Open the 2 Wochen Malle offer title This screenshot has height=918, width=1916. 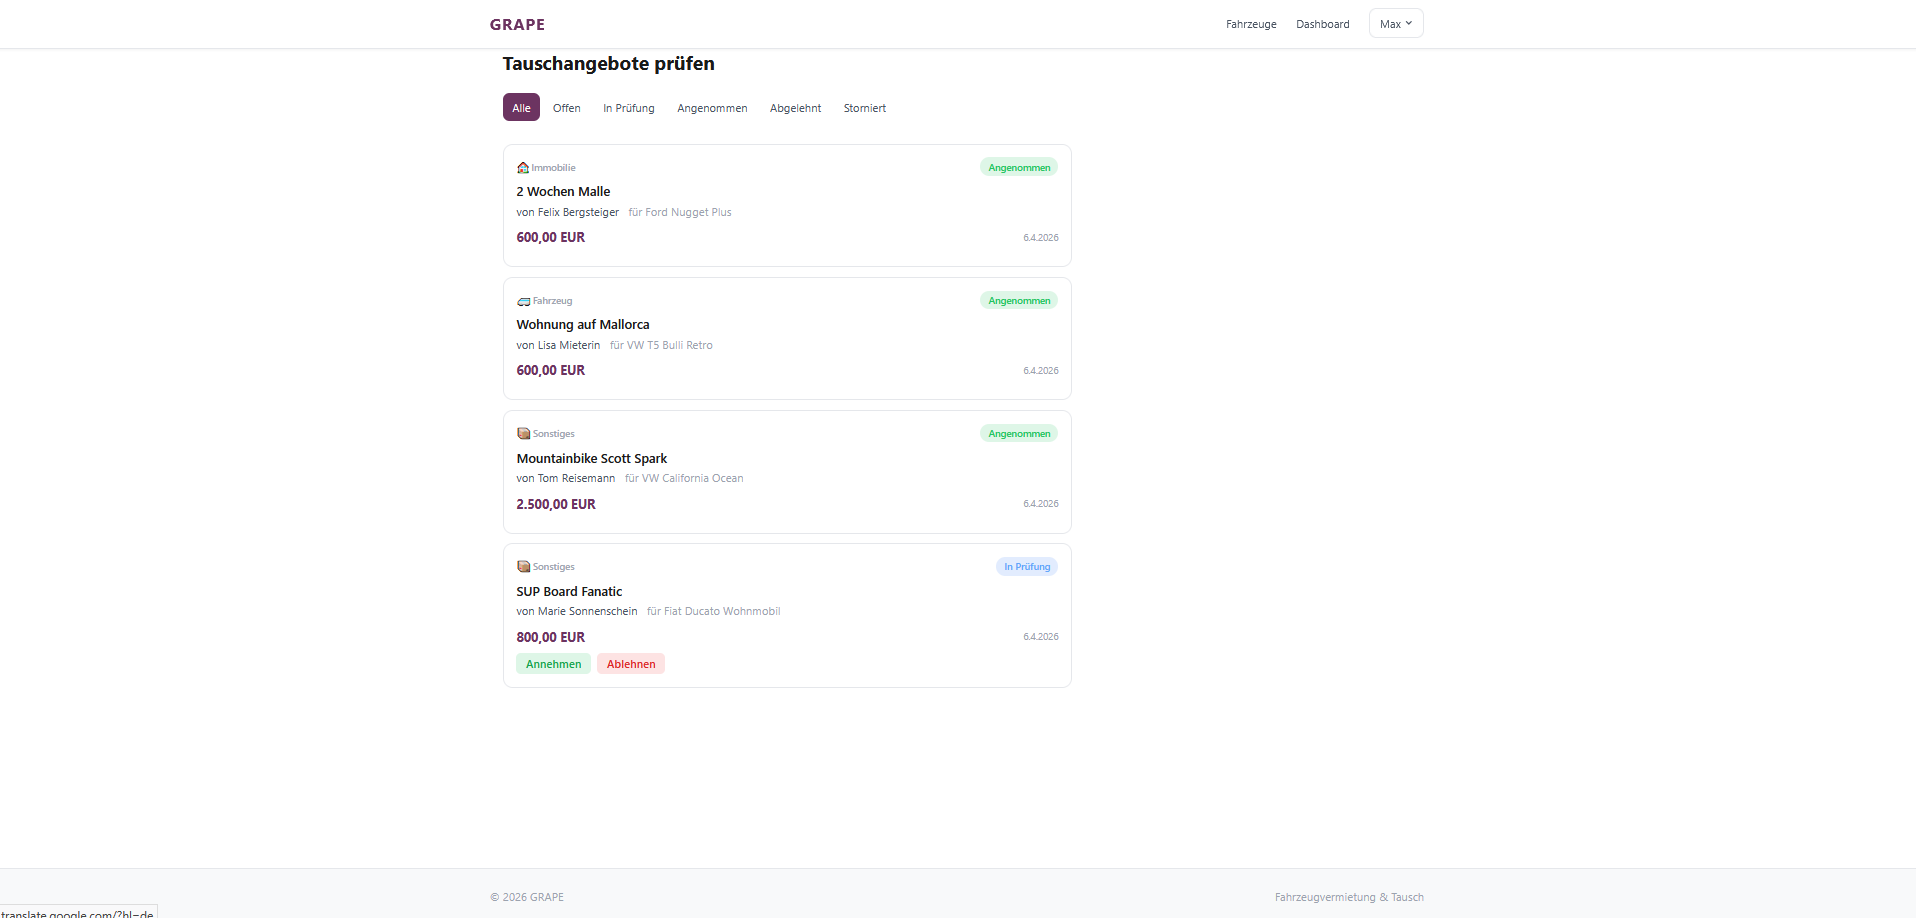point(563,192)
